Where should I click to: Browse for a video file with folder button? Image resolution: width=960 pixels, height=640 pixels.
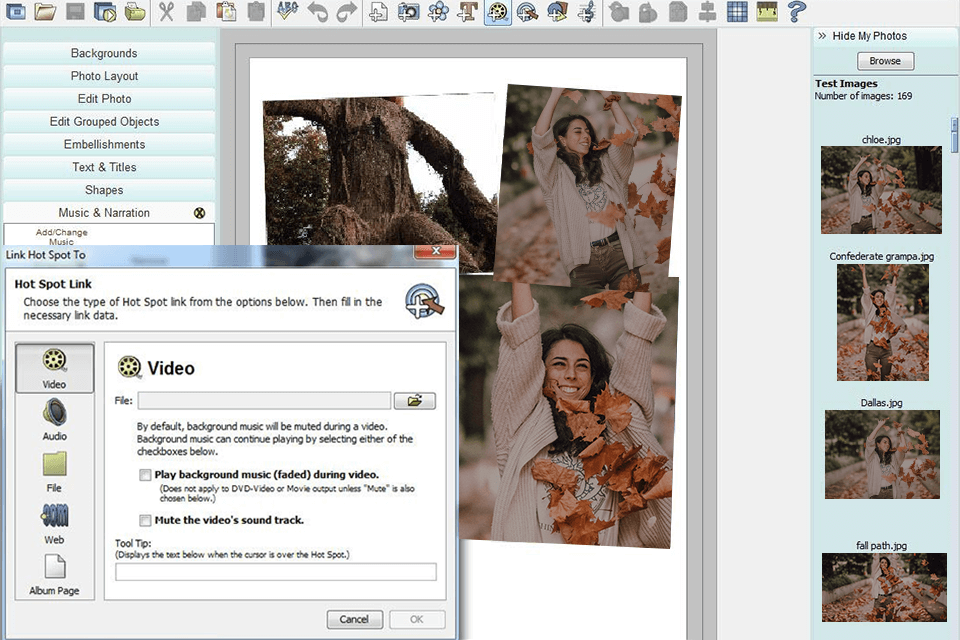point(414,401)
